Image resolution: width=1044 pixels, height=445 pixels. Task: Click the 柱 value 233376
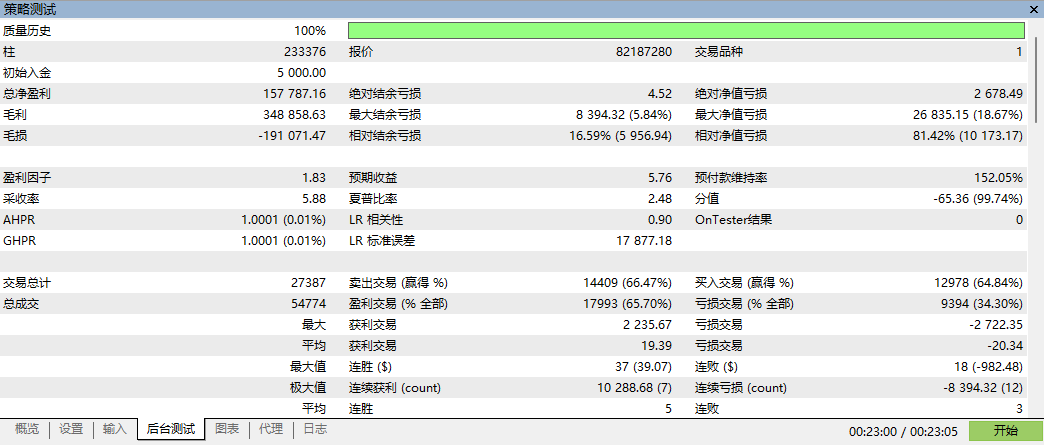[305, 52]
